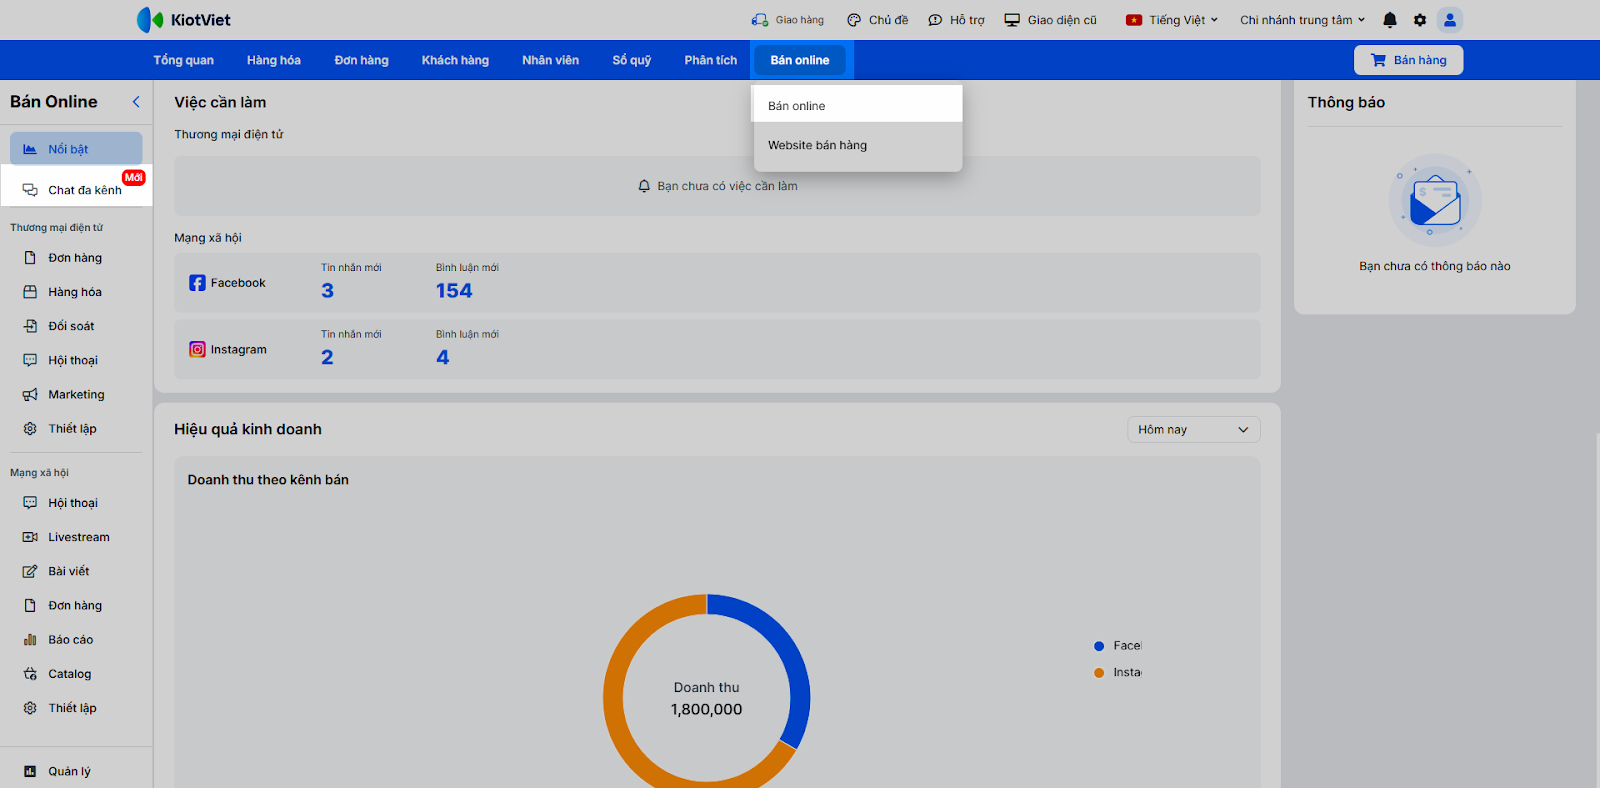The image size is (1600, 788).
Task: Click the Vietnam flag icon
Action: point(1134,20)
